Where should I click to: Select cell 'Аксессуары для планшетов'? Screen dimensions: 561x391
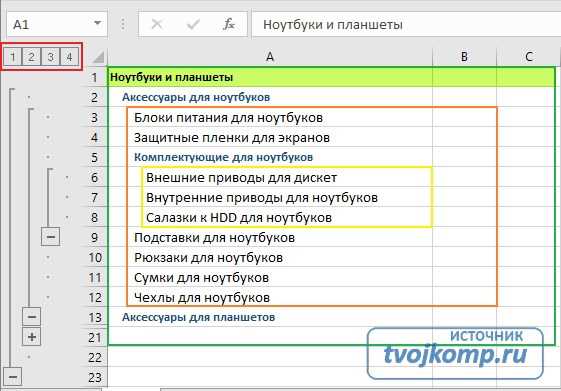(x=270, y=317)
